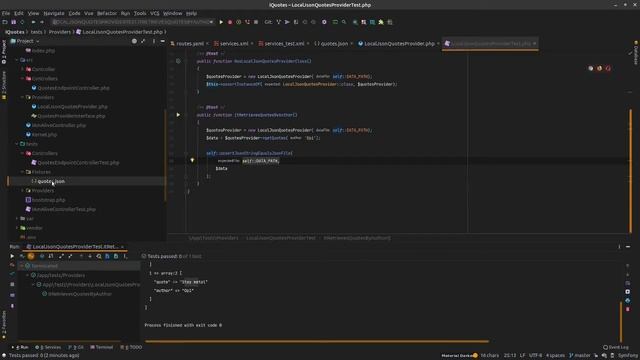Open the Navigate menu
This screenshot has width=640, height=360.
(53, 13)
